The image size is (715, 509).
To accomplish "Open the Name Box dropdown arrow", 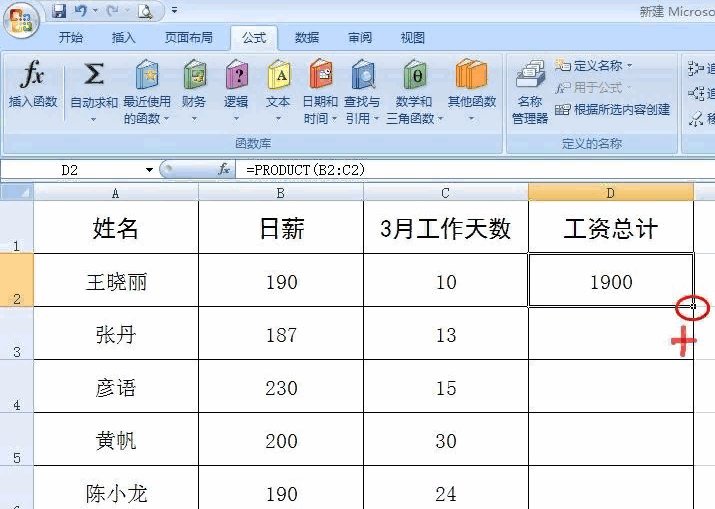I will coord(149,170).
